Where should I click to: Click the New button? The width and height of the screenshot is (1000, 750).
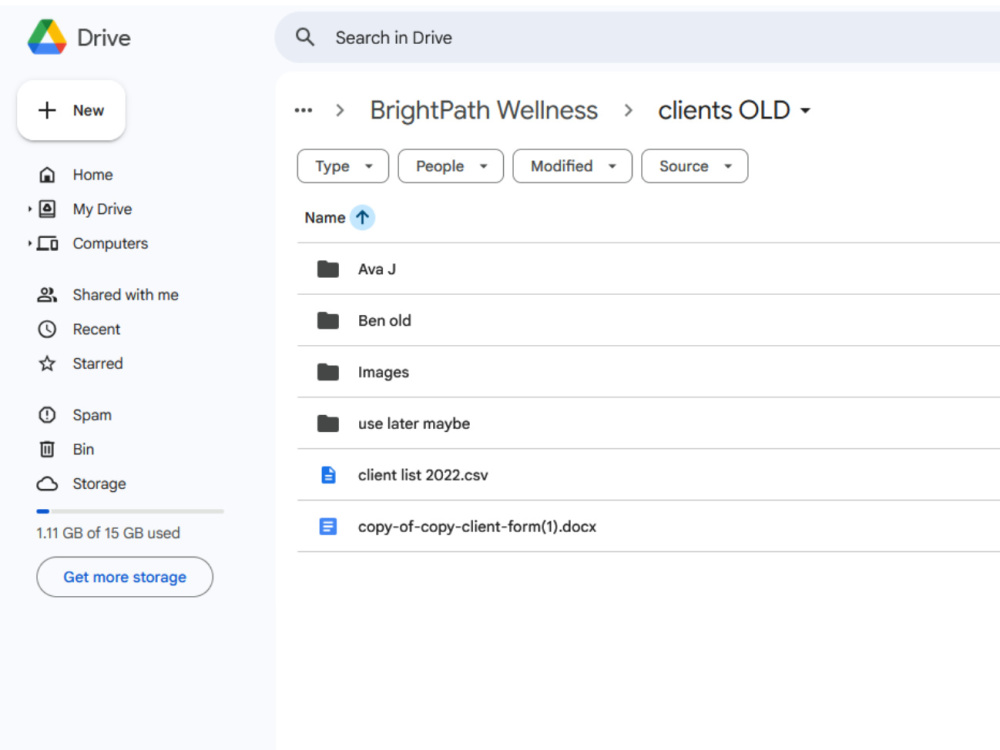click(71, 110)
